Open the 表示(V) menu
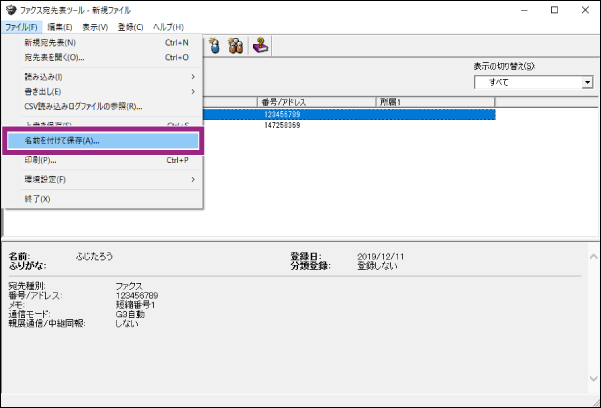This screenshot has width=601, height=408. (96, 26)
